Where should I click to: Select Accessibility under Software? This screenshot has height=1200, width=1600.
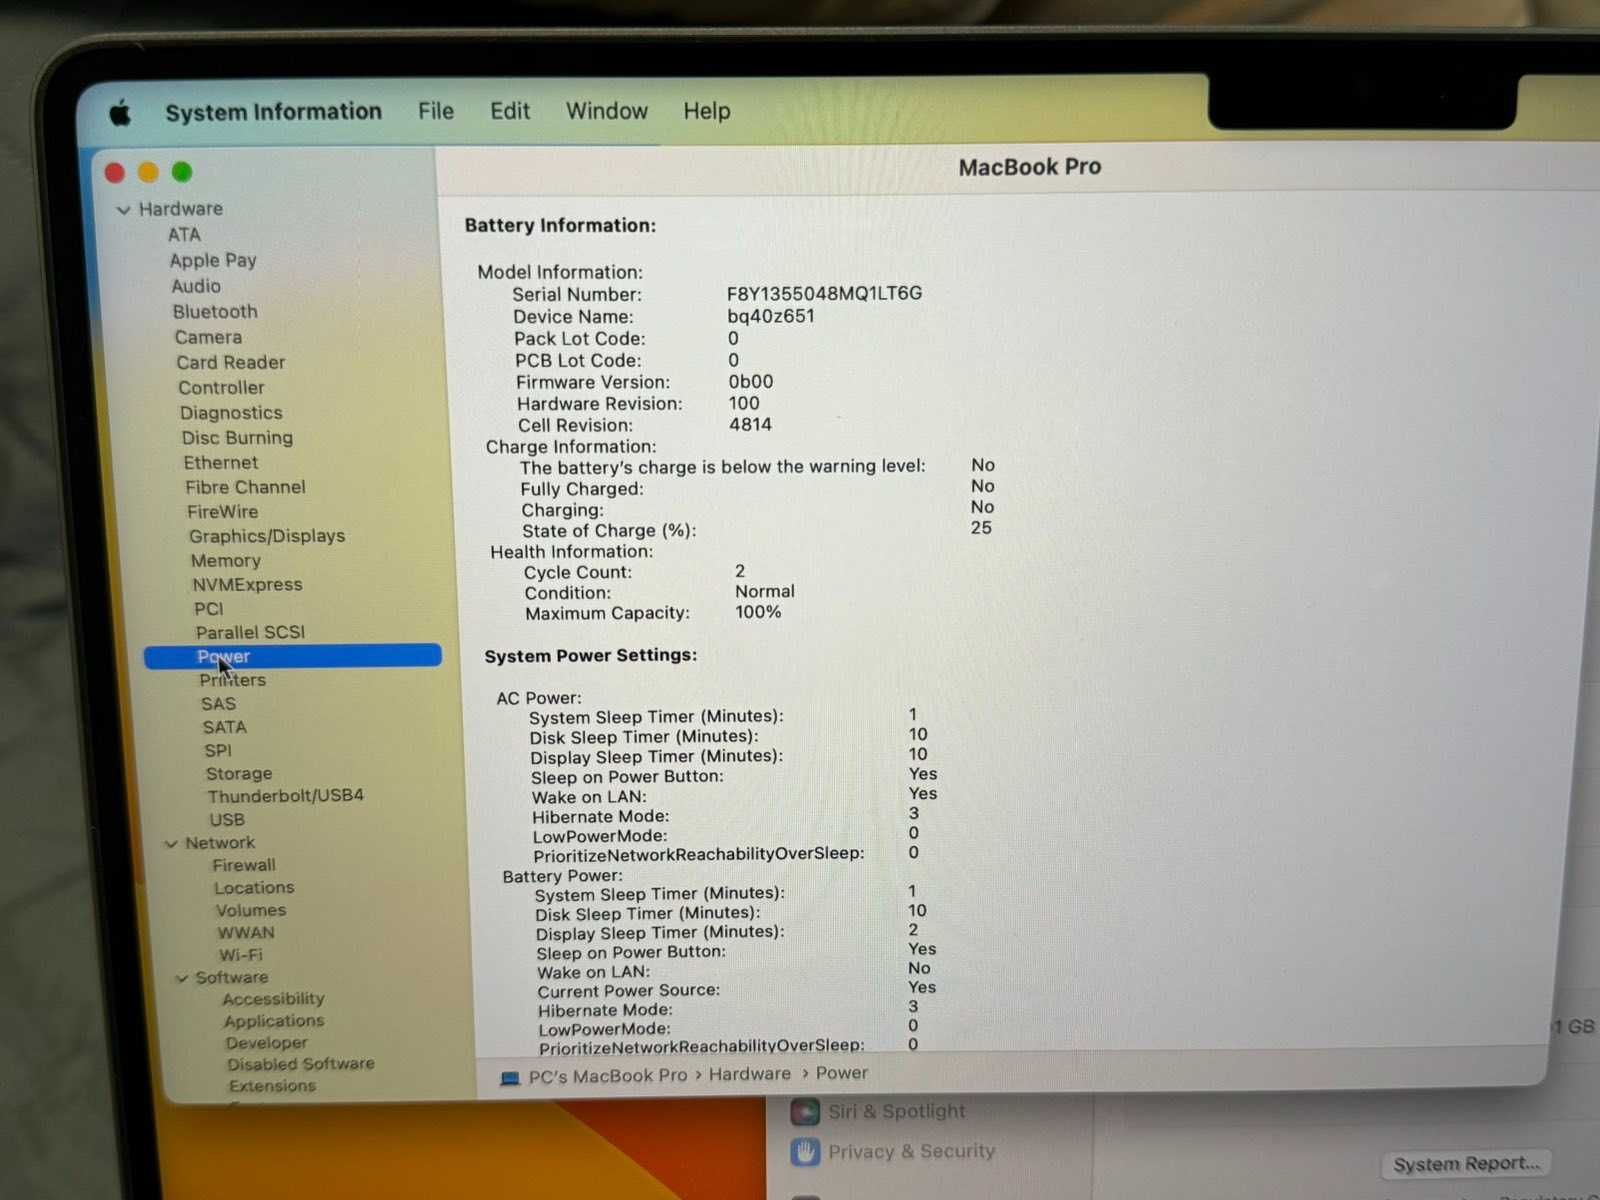click(x=273, y=999)
